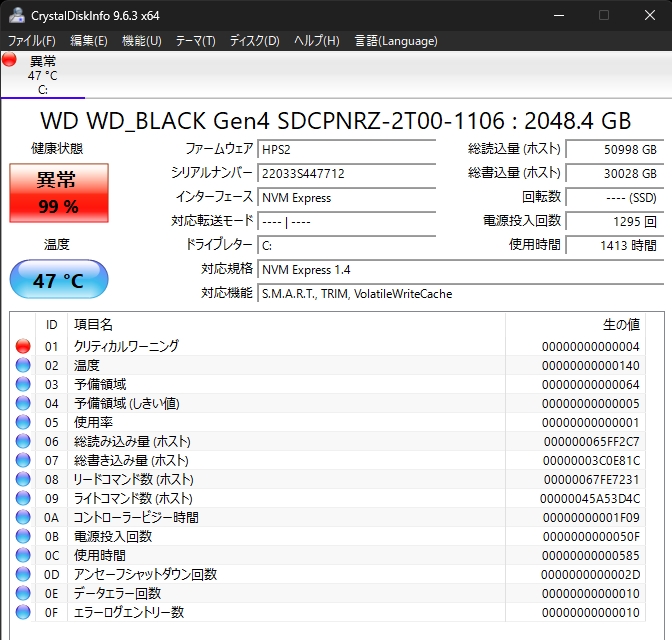The image size is (672, 640).
Task: Click the firmware field HPS2
Action: 346,150
